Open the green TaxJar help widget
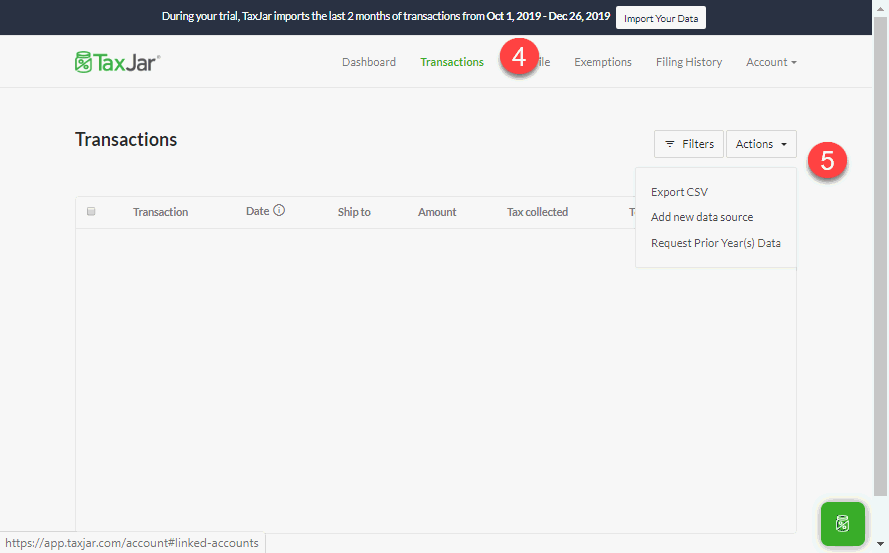The width and height of the screenshot is (889, 553). point(842,523)
